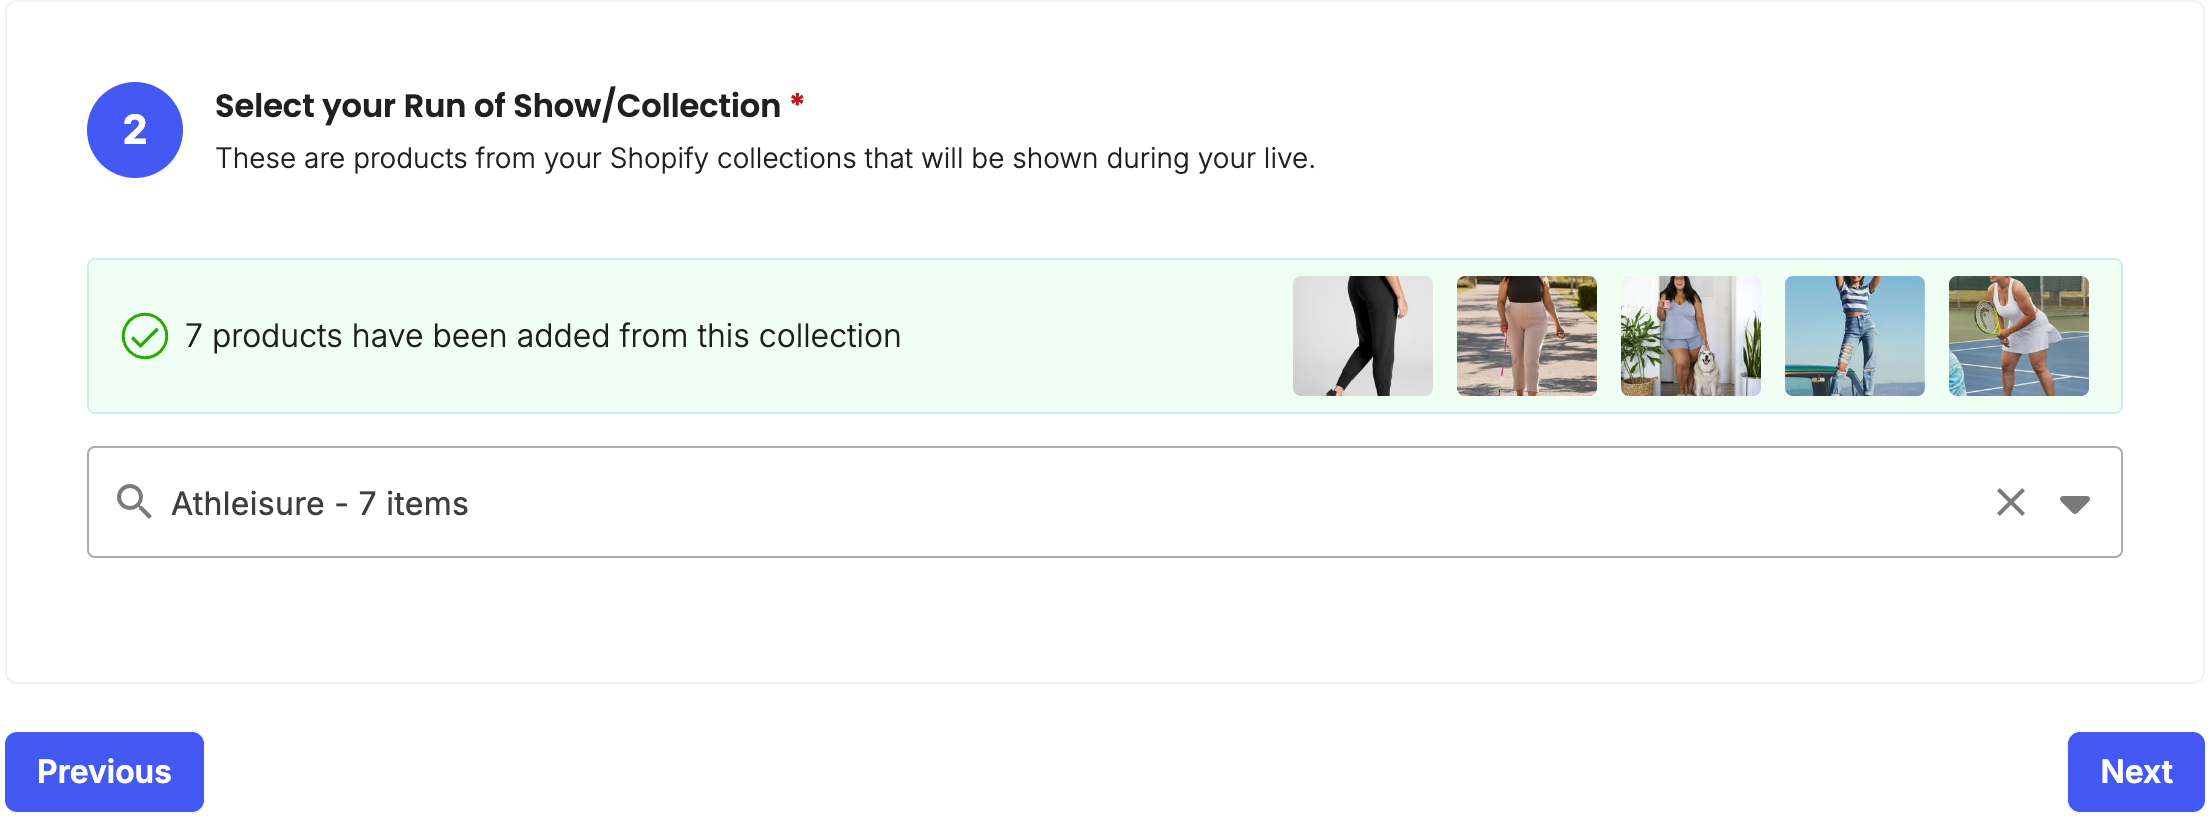Click the blue step 2 circle badge
This screenshot has height=838, width=2212.
click(135, 130)
